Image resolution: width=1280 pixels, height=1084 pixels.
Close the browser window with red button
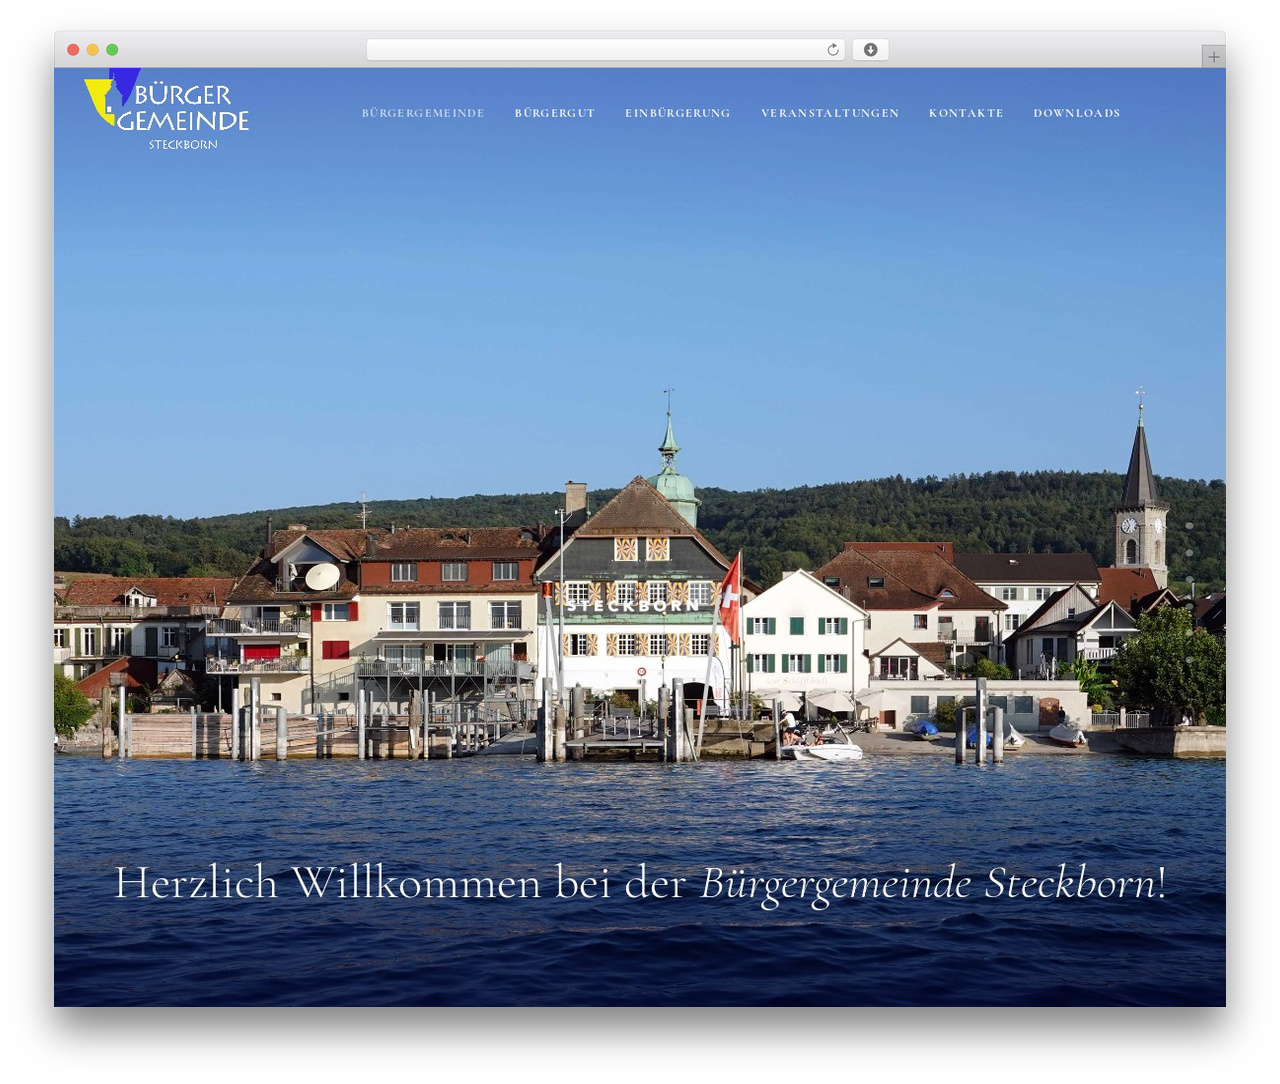pyautogui.click(x=73, y=50)
